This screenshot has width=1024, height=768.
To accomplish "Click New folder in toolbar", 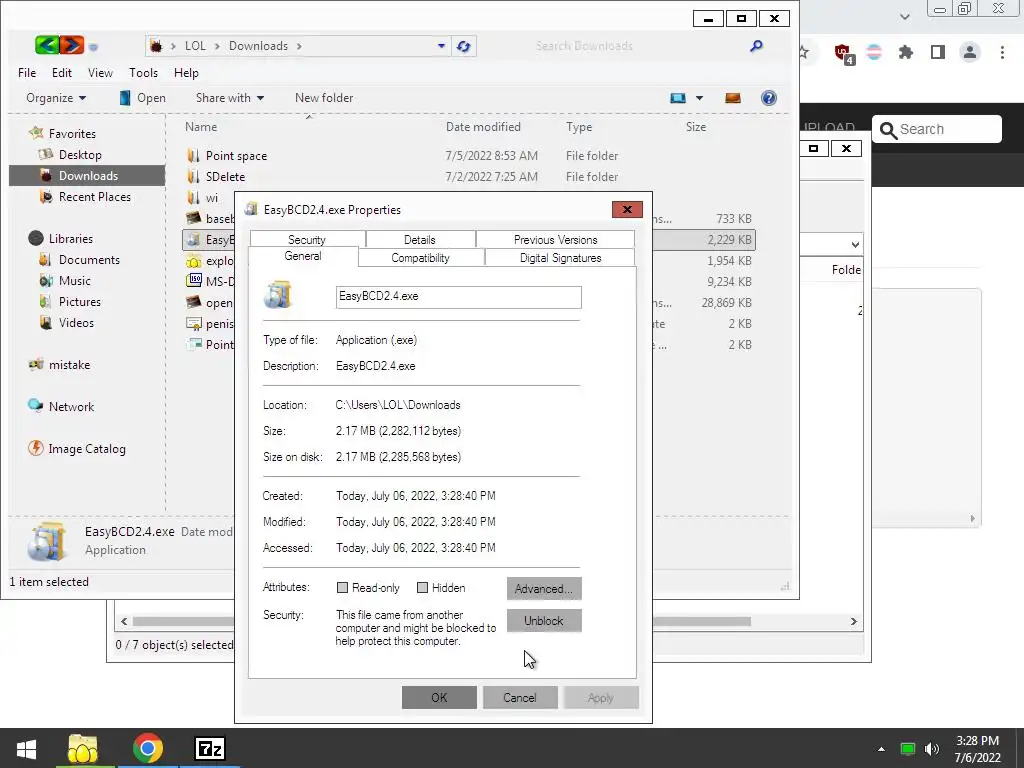I will [x=324, y=98].
